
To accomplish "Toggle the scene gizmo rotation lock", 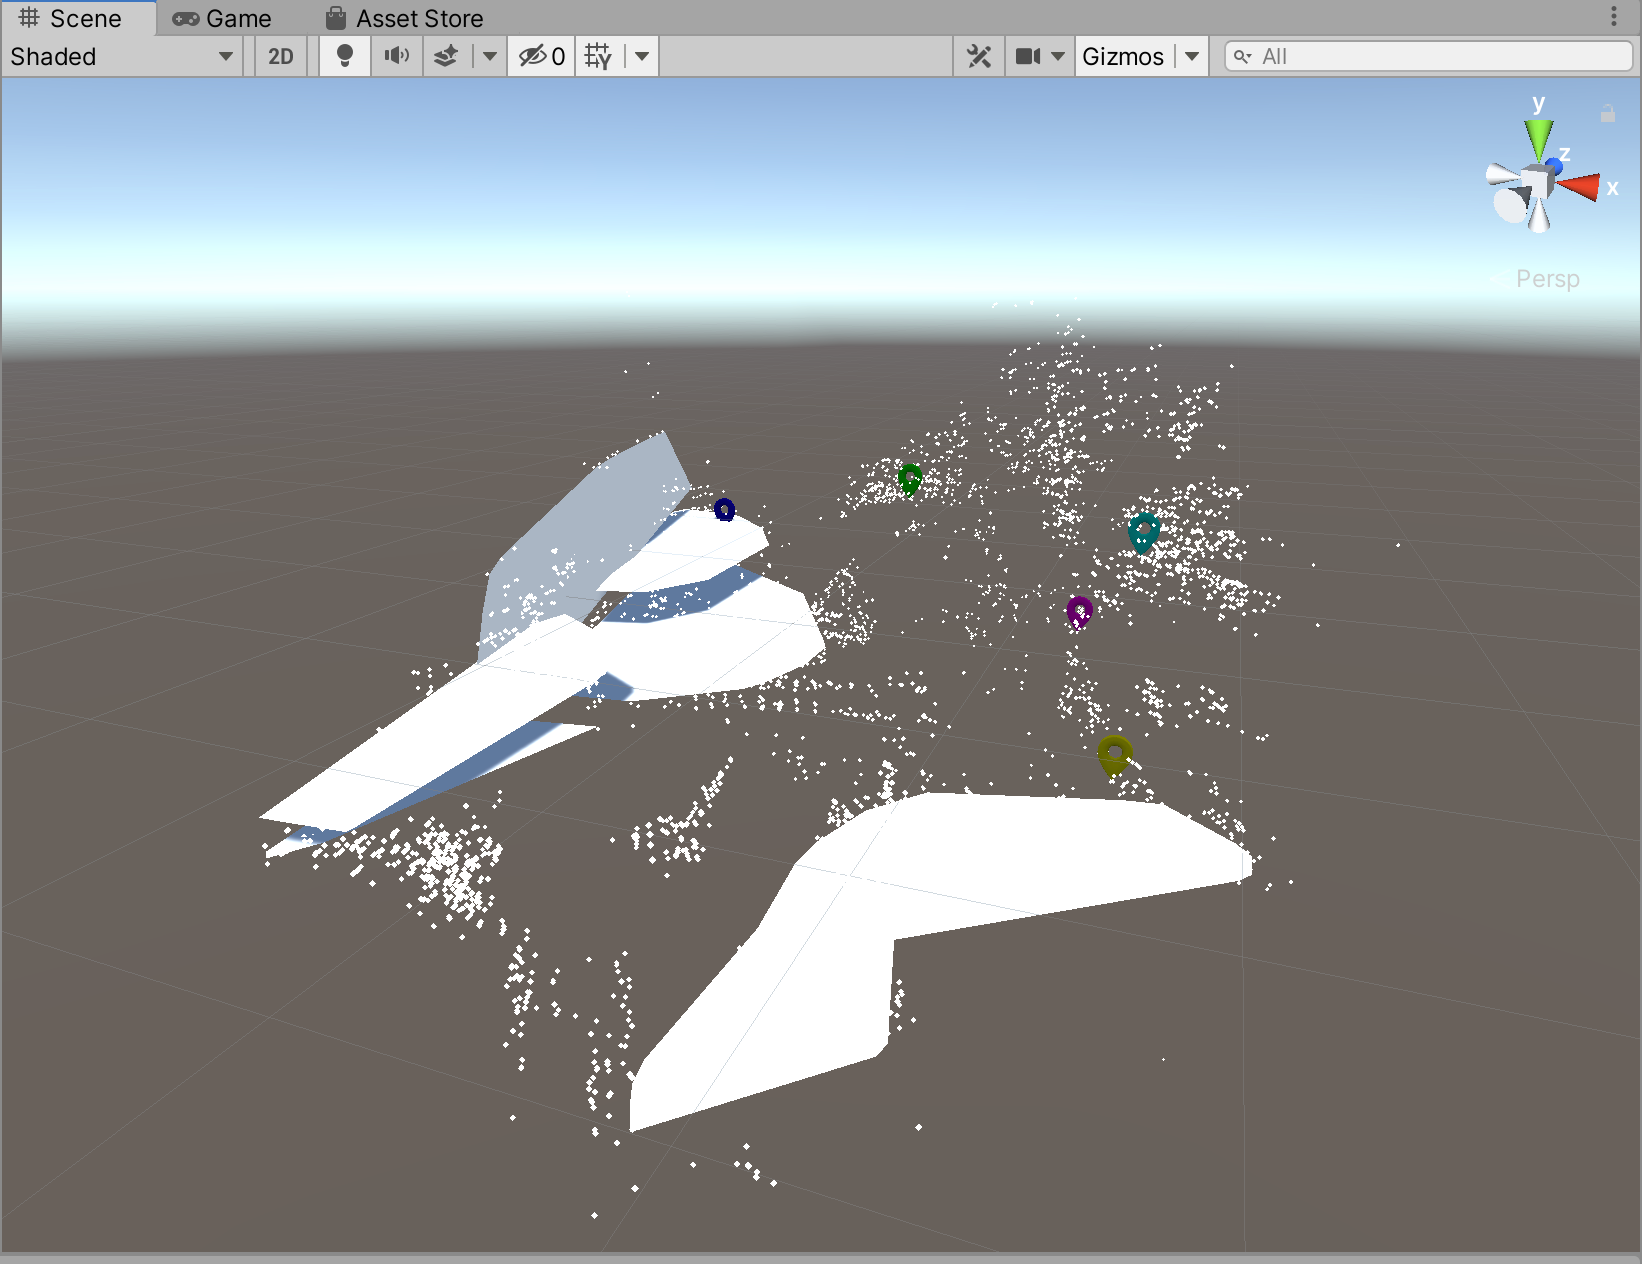I will (x=1608, y=114).
